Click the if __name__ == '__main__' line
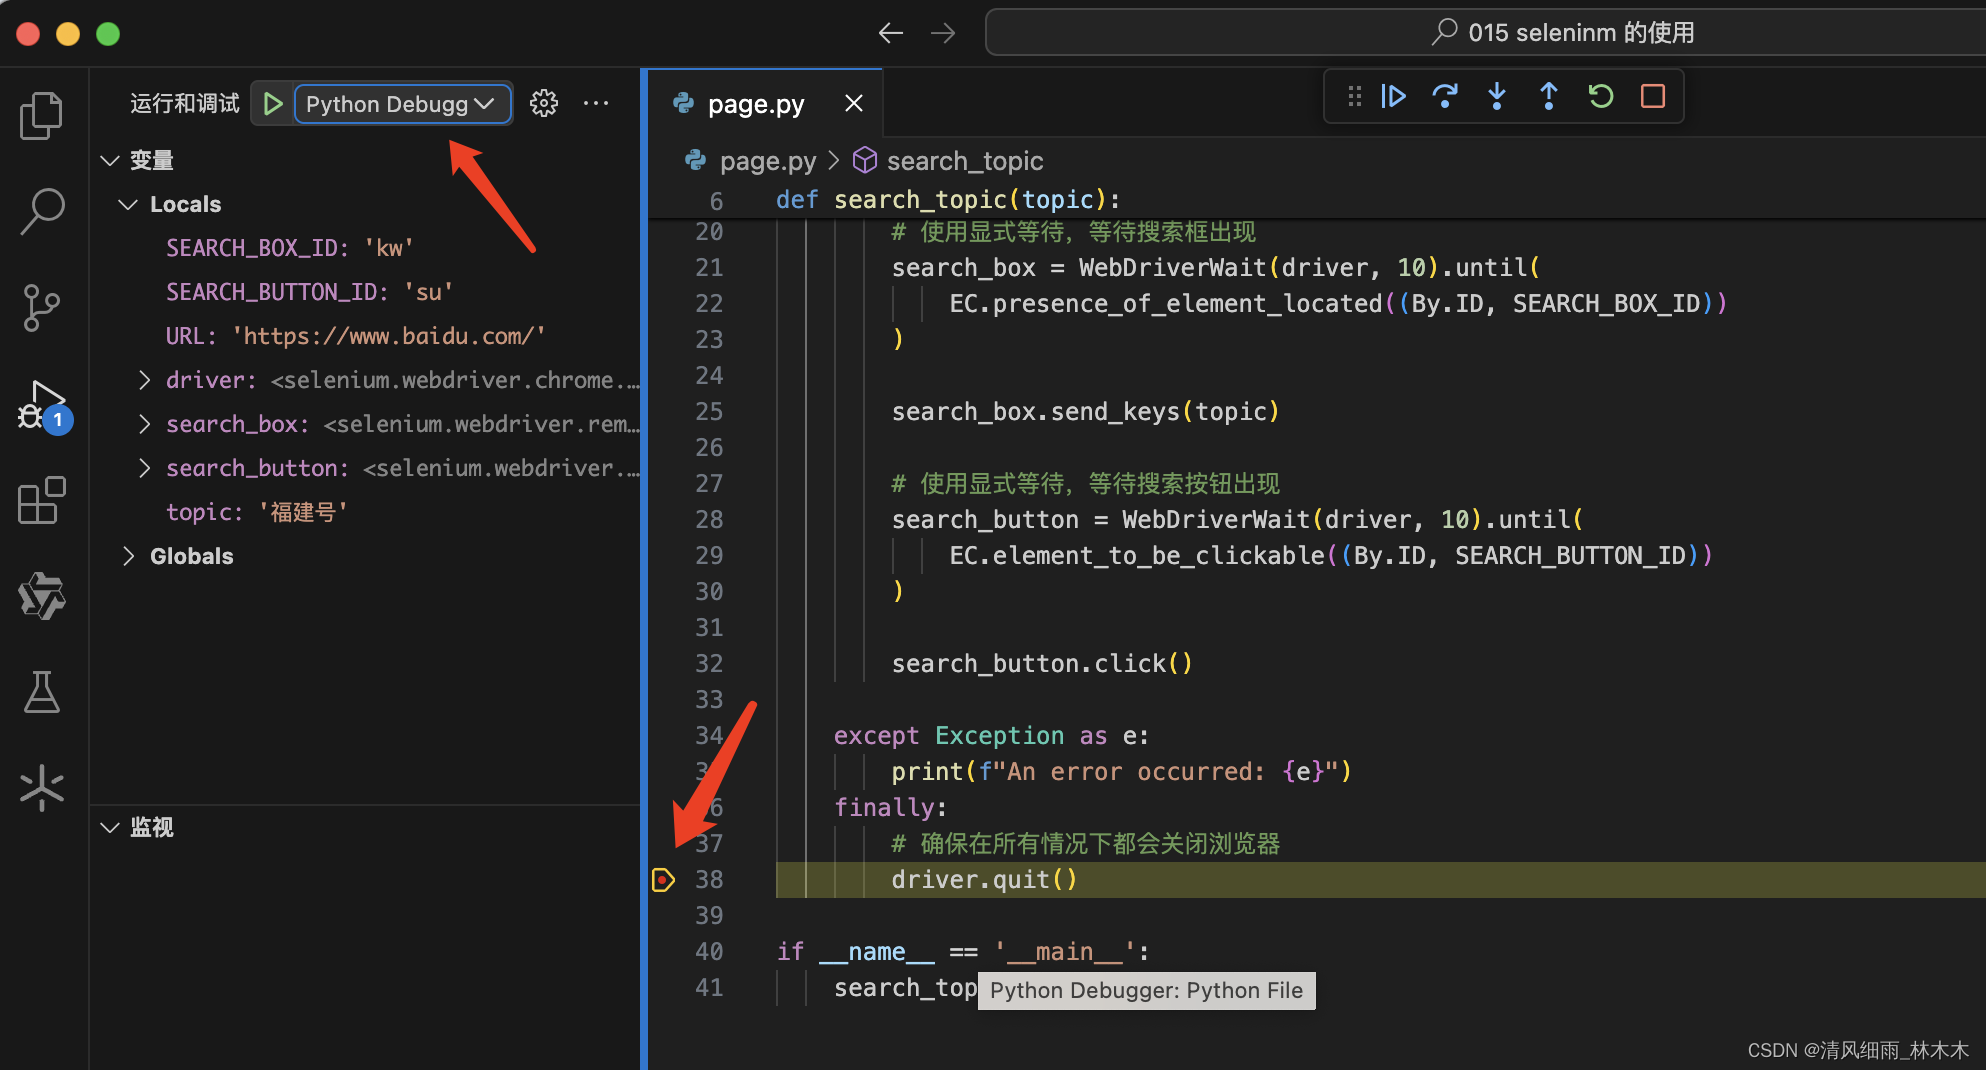The image size is (1986, 1070). 963,952
